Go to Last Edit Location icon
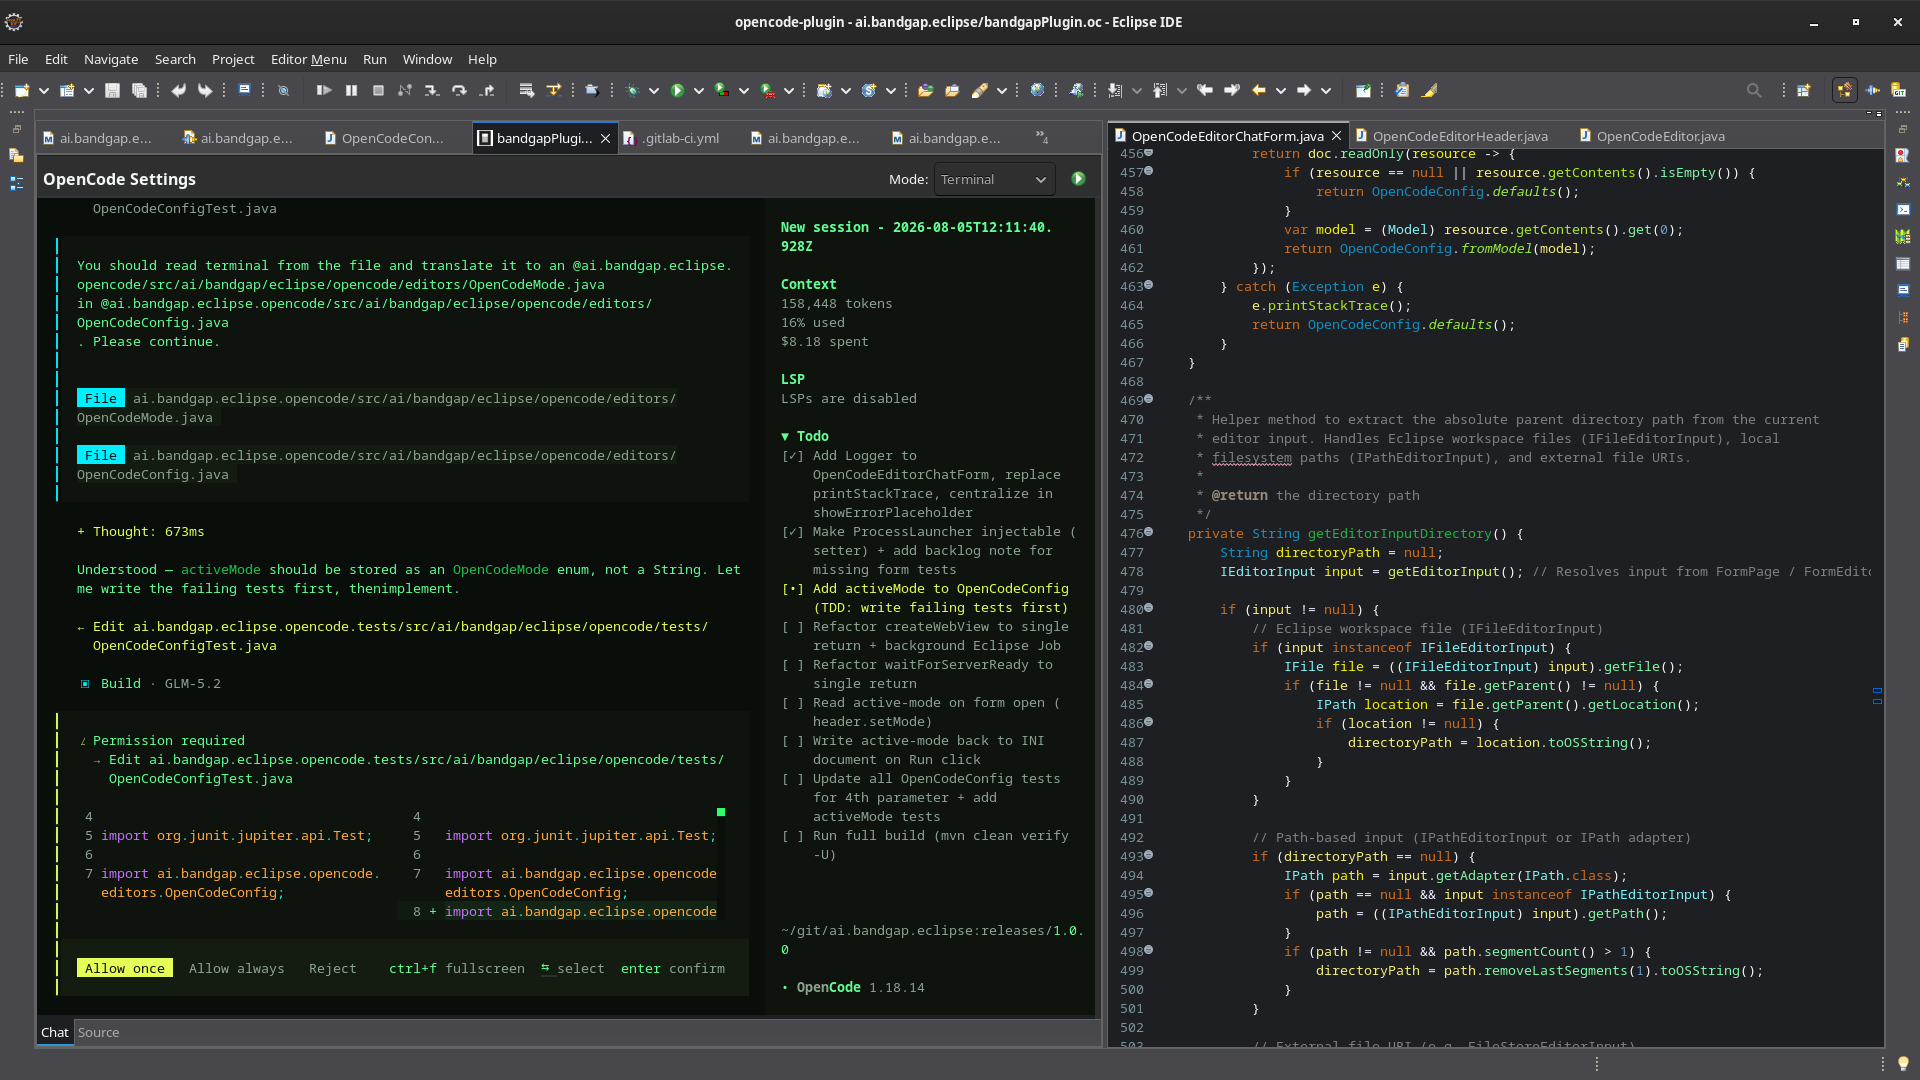This screenshot has height=1080, width=1920. [1205, 90]
